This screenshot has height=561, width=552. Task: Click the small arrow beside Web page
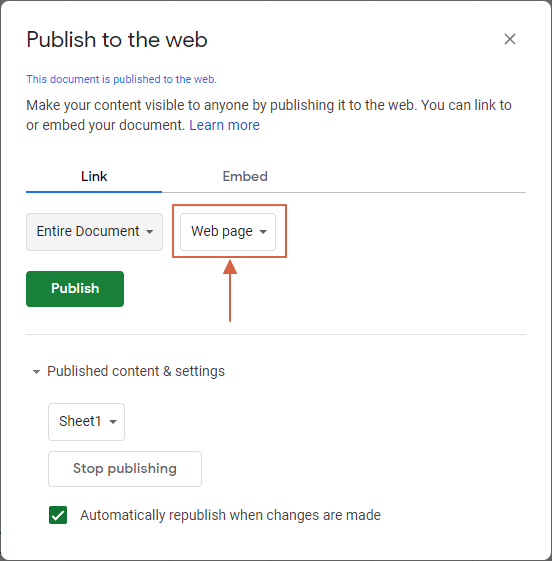tap(263, 232)
